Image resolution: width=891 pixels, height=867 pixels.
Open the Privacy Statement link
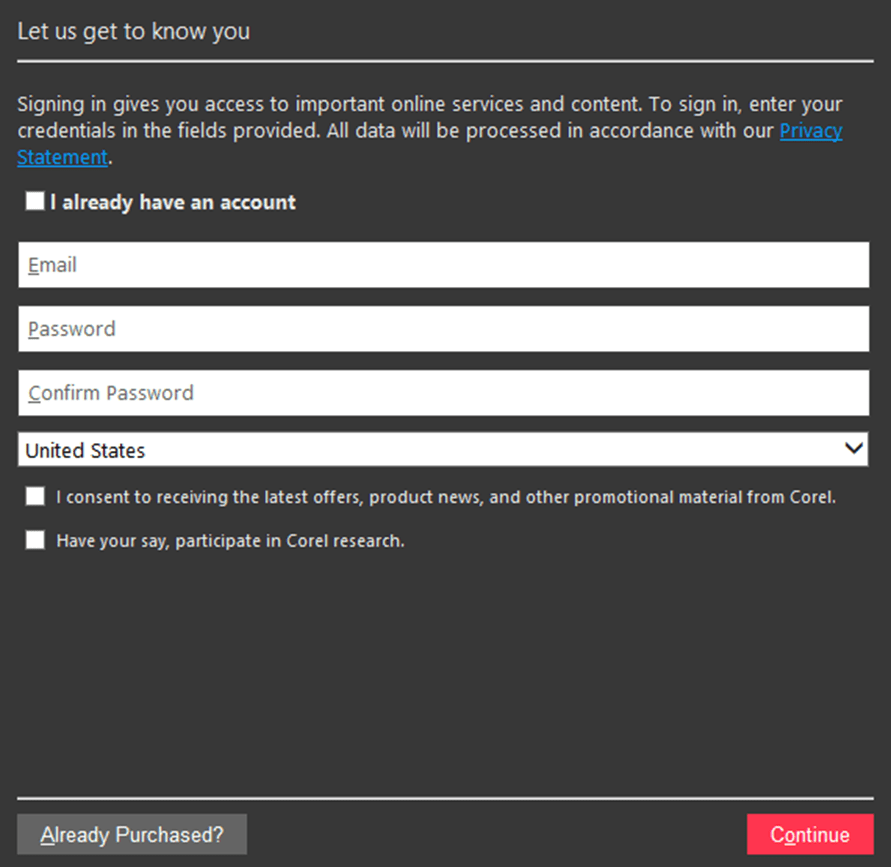pos(810,131)
